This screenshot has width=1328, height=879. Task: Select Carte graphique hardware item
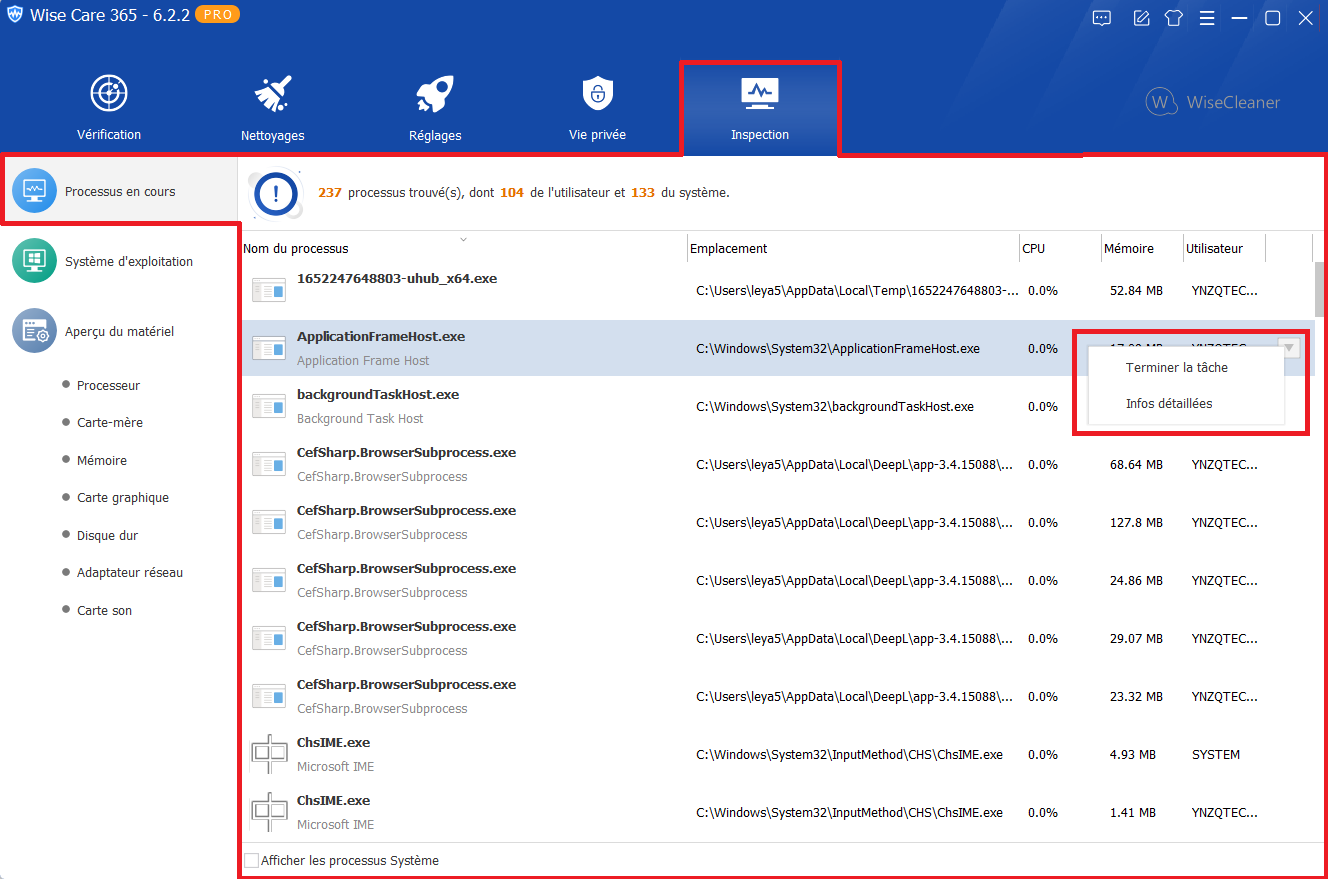point(123,497)
